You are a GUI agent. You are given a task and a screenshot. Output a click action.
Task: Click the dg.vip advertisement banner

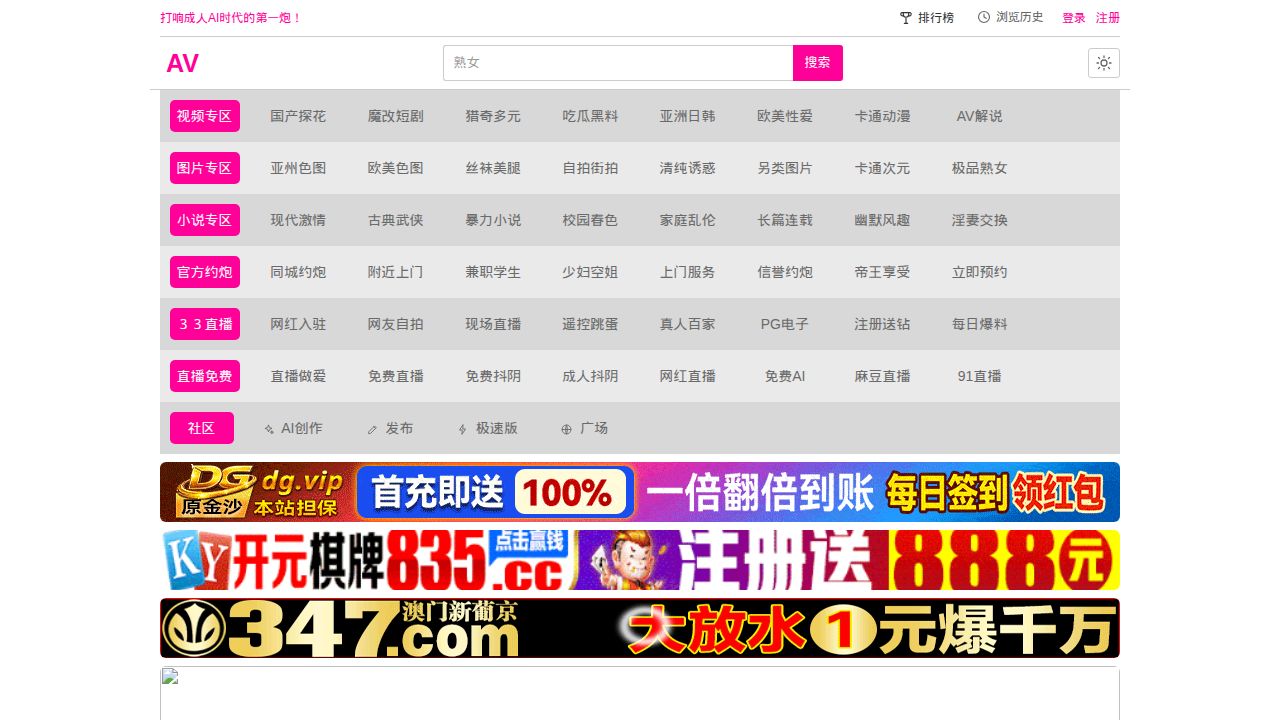coord(640,492)
